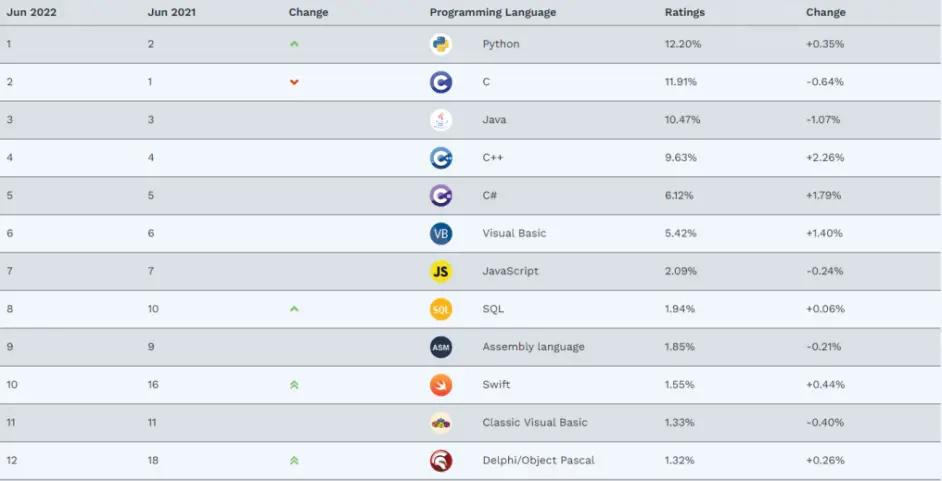
Task: Click the yellow JavaScript JS icon
Action: [441, 271]
